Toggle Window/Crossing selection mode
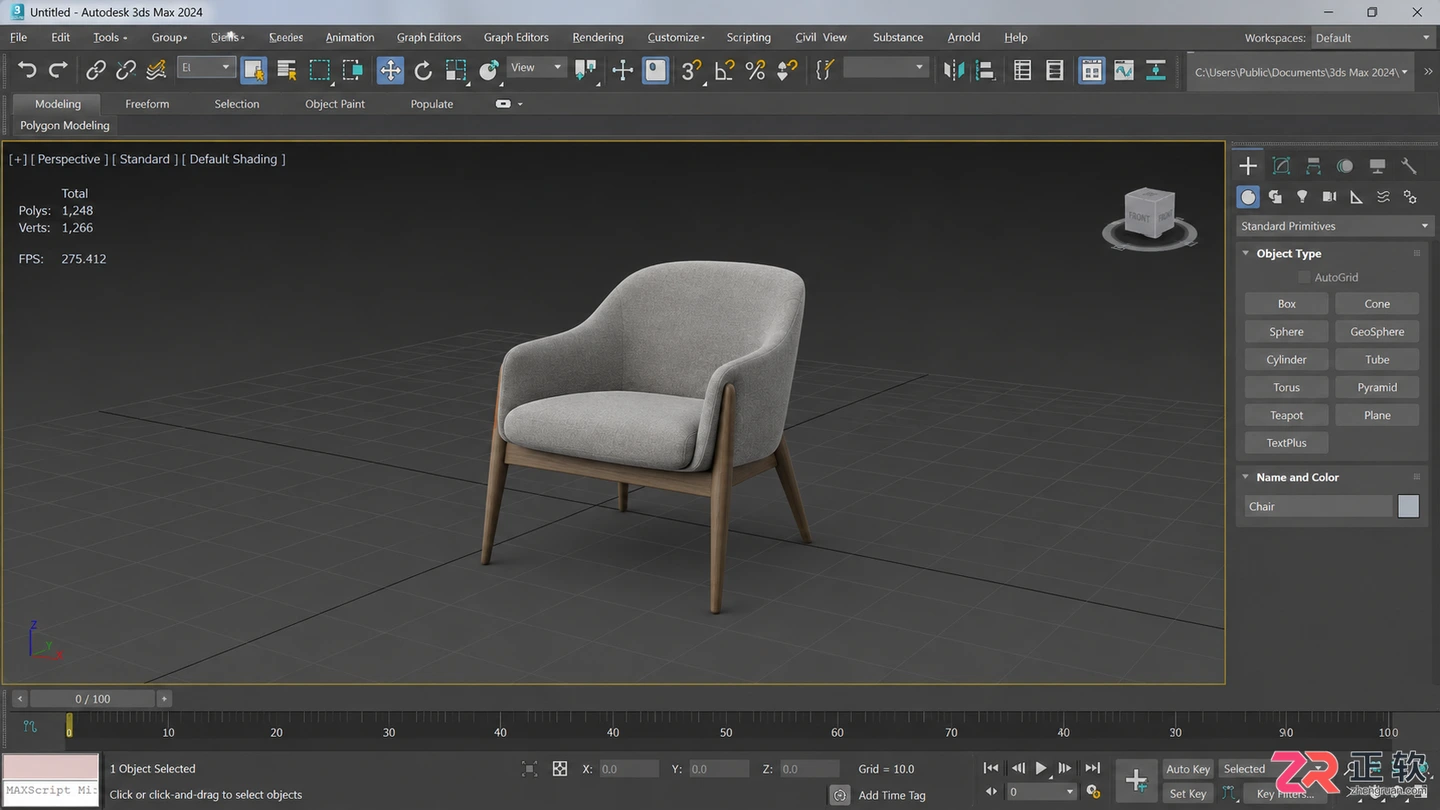1440x810 pixels. click(x=353, y=70)
